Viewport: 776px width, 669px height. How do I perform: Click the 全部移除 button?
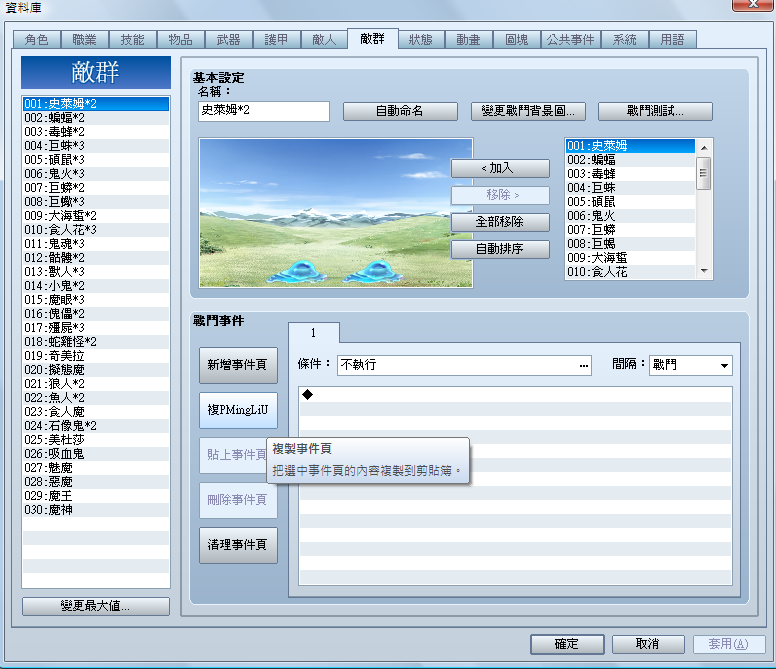(x=500, y=222)
